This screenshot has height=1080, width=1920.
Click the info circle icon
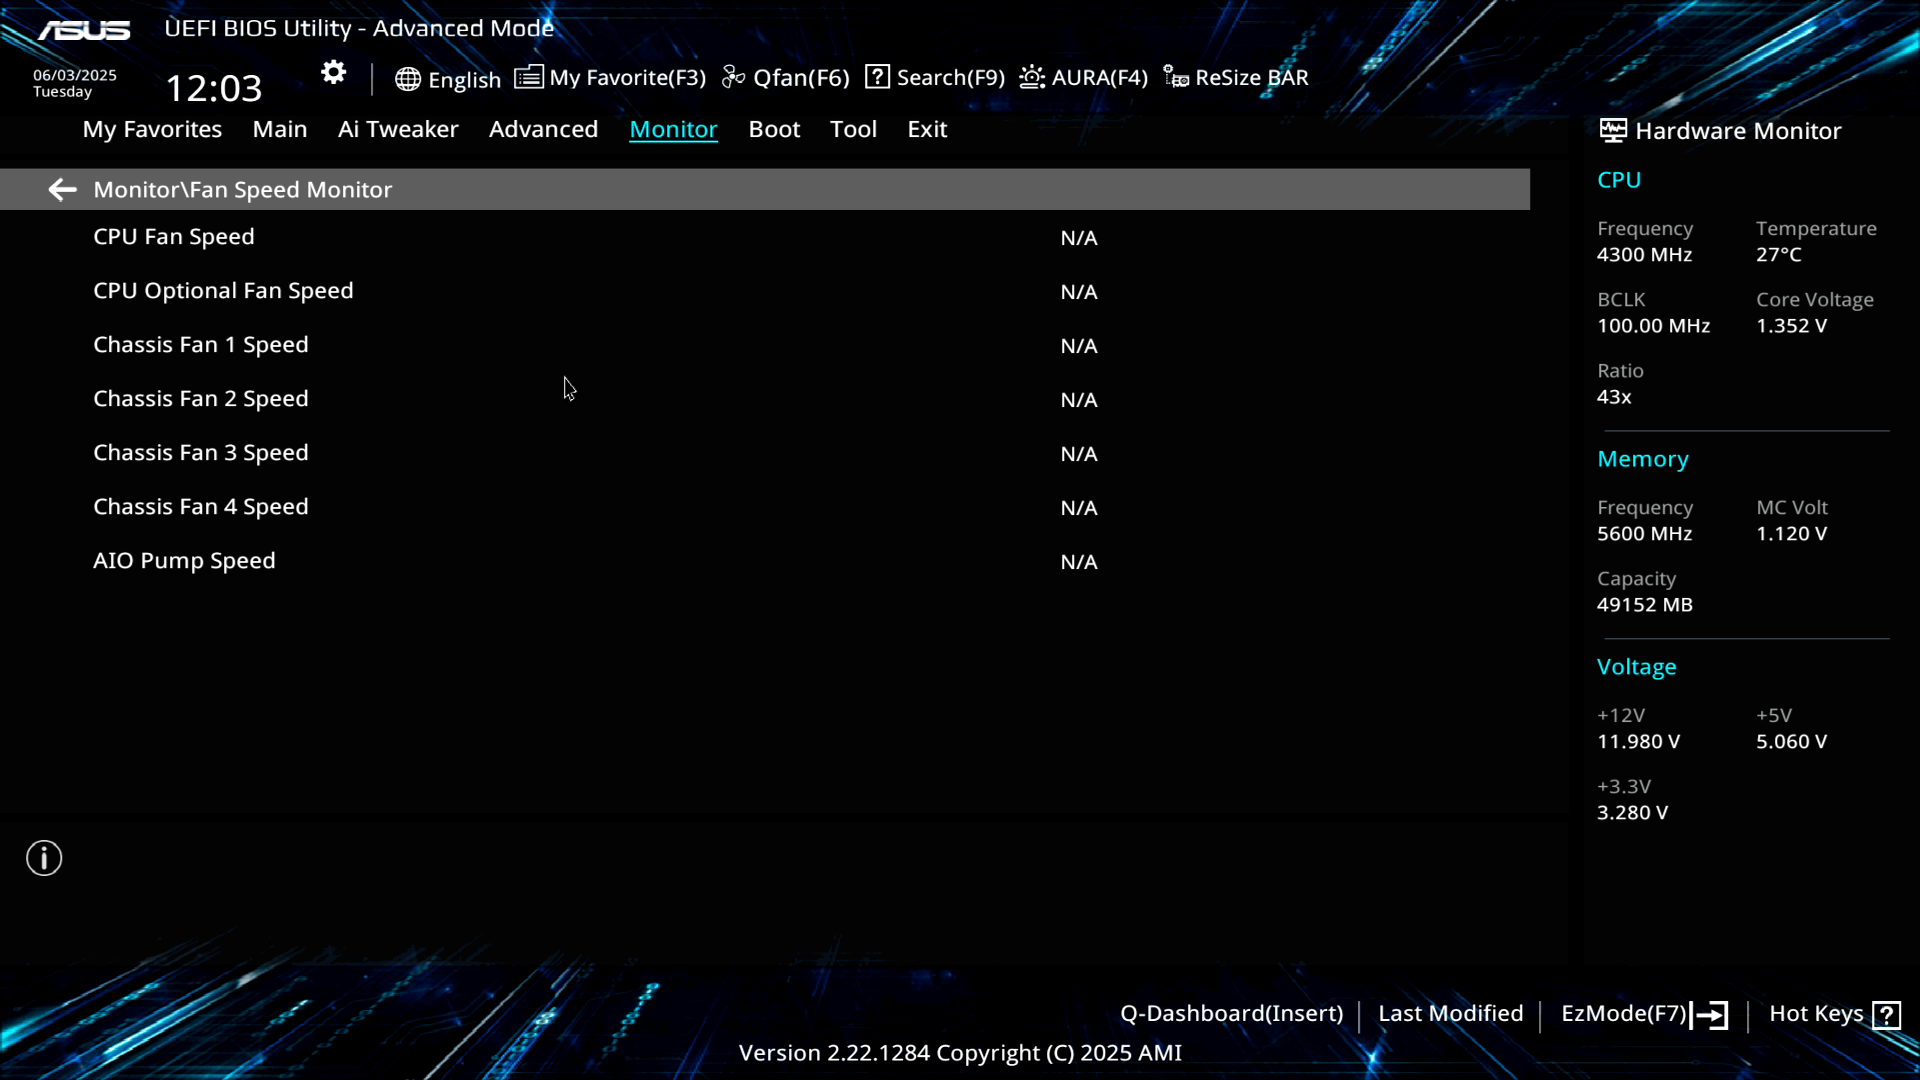(x=44, y=858)
